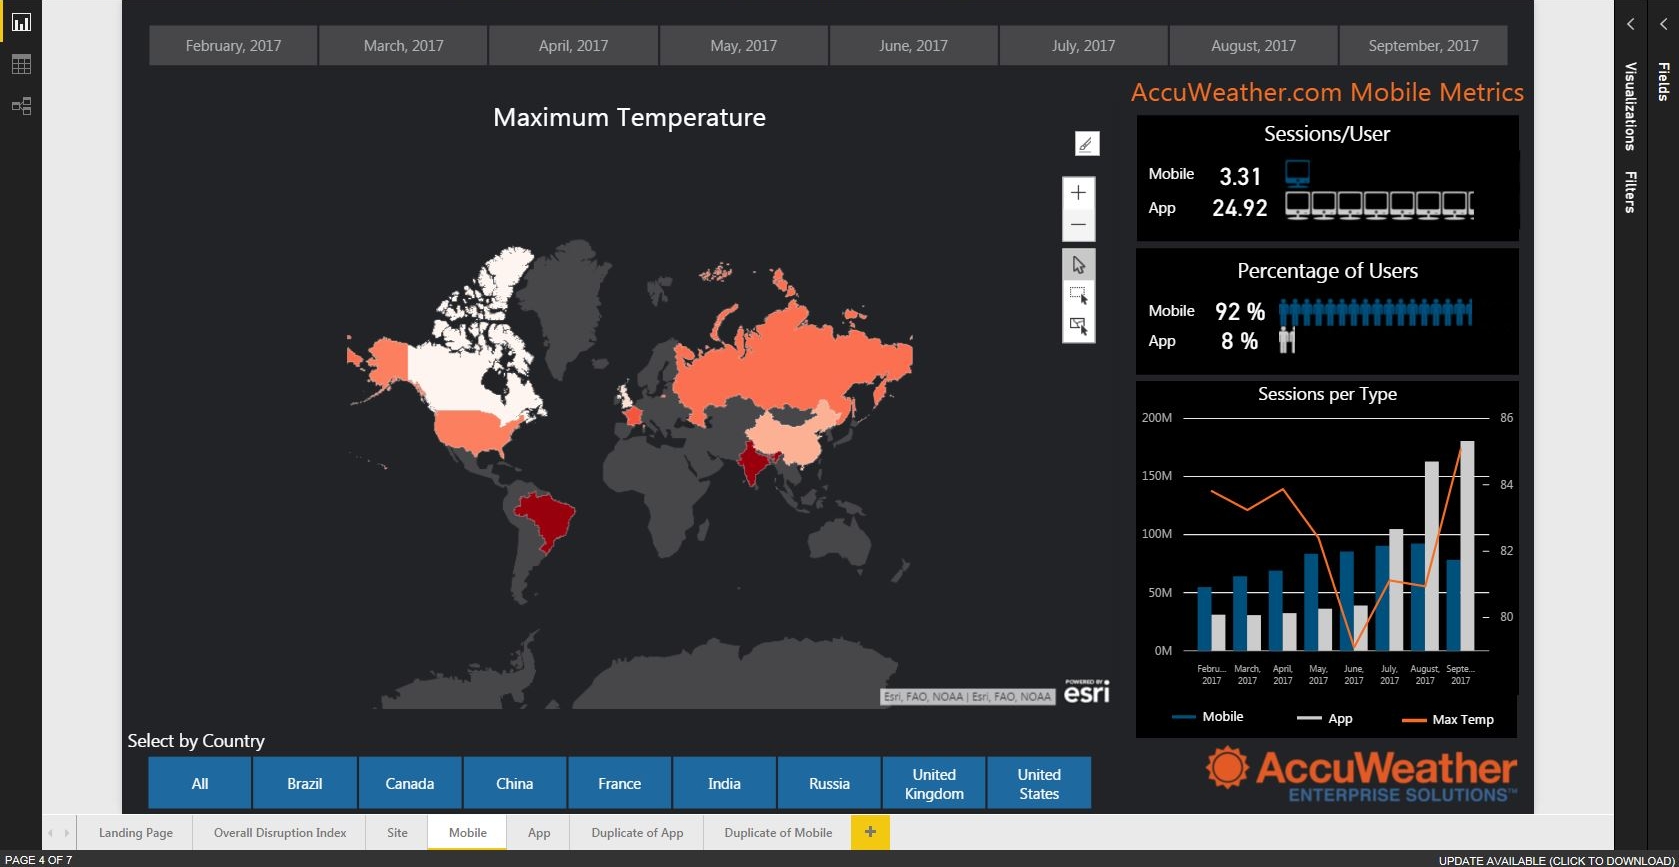Viewport: 1679px width, 867px height.
Task: Choose All in country selector
Action: click(x=200, y=783)
